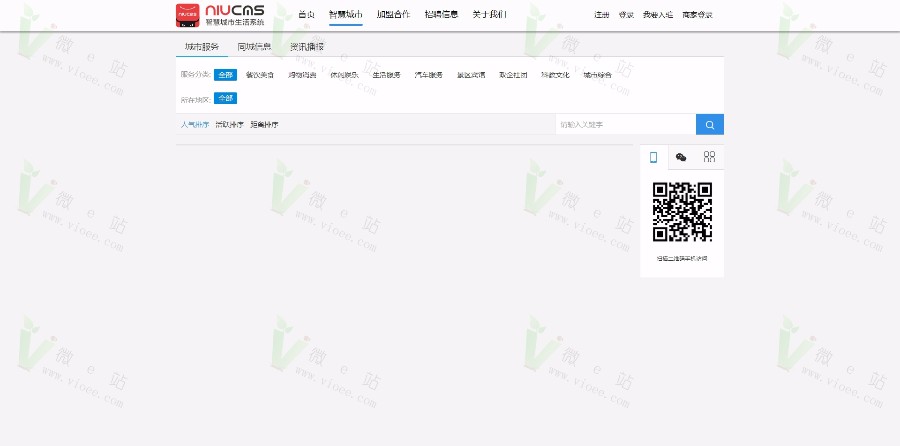Screen dimensions: 900x446
Task: Click the QR code image
Action: point(682,212)
